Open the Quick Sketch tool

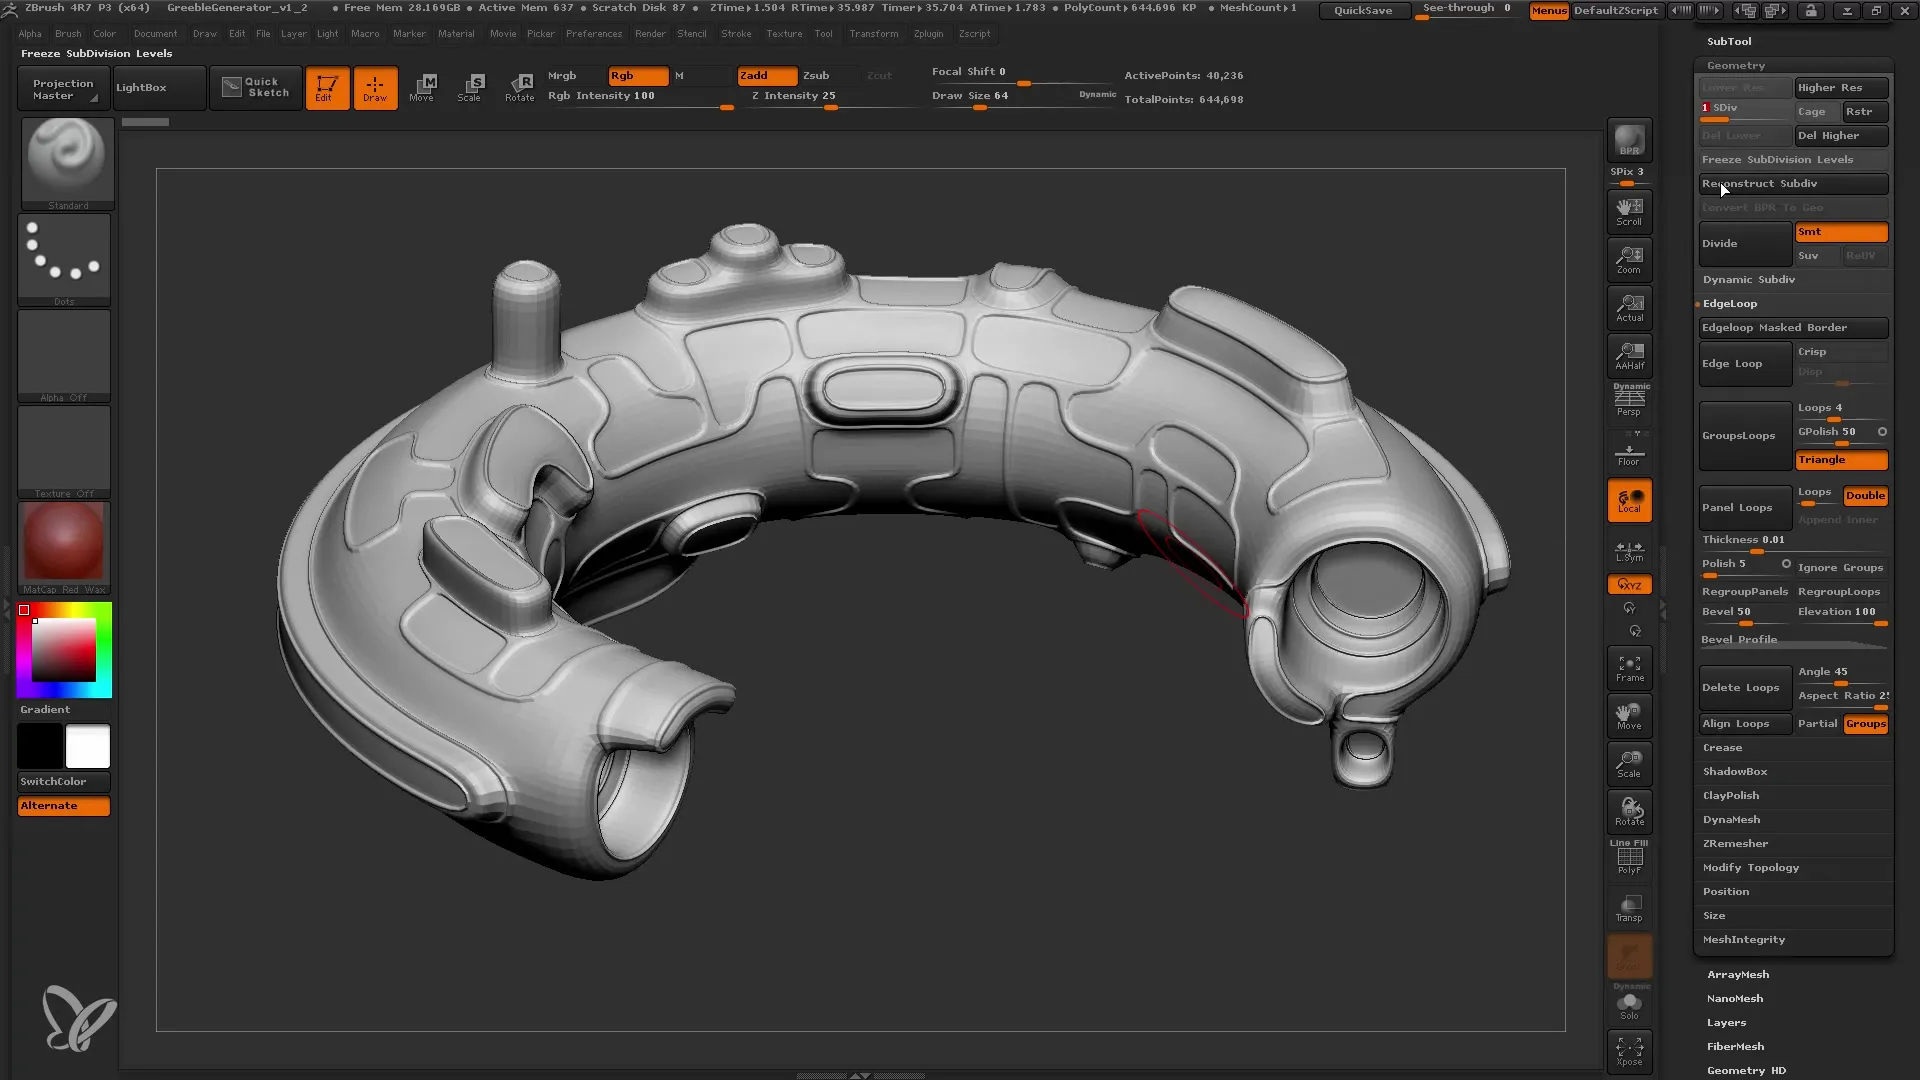pos(255,88)
